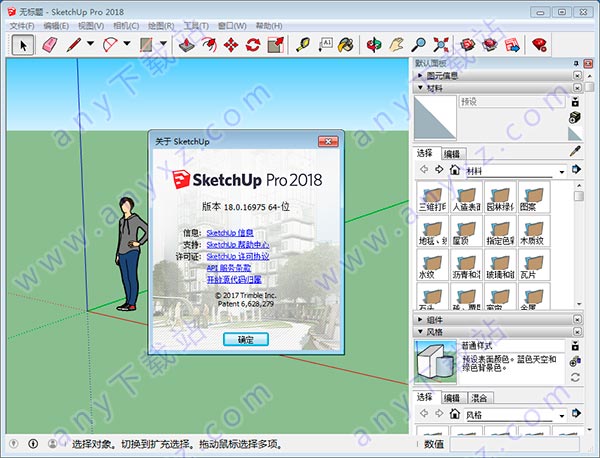Viewport: 600px width, 458px height.
Task: Select the Tape Measure tool
Action: [303, 45]
